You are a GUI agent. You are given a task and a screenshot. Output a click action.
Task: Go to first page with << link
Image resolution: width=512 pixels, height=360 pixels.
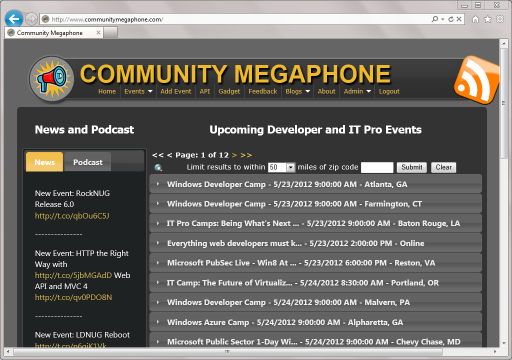coord(158,155)
